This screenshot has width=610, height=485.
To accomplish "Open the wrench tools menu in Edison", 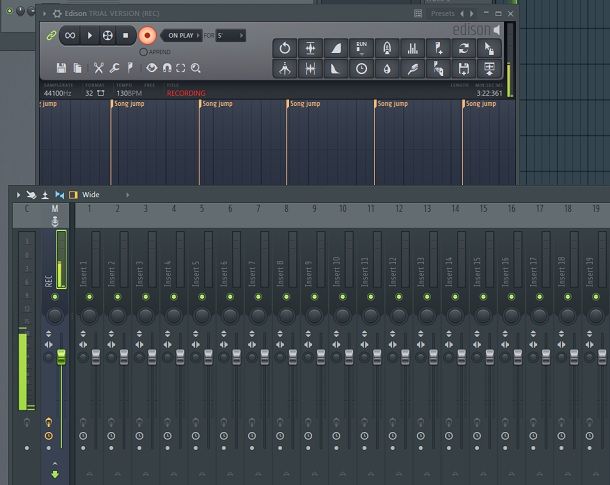I will (x=114, y=68).
